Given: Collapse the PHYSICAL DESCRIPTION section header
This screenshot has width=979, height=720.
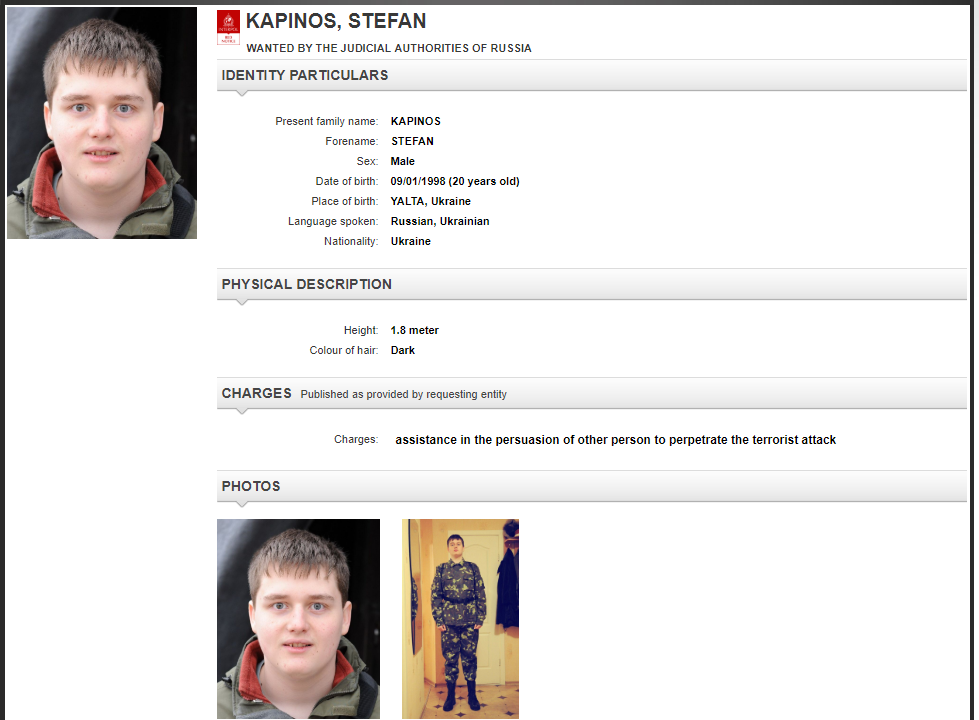Looking at the screenshot, I should tap(592, 285).
